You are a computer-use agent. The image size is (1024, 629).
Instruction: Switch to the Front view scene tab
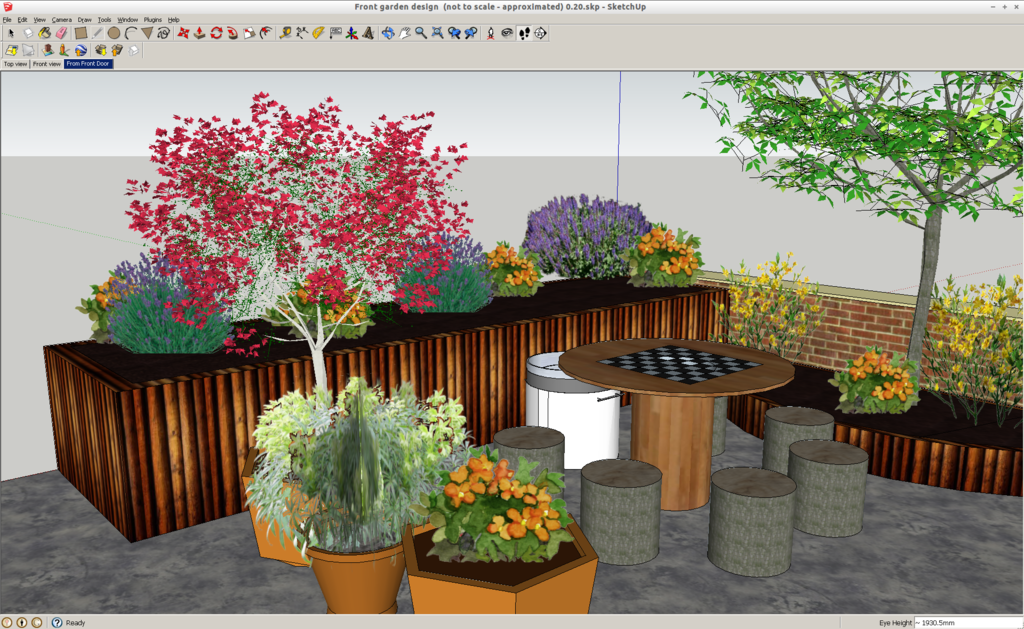coord(46,64)
